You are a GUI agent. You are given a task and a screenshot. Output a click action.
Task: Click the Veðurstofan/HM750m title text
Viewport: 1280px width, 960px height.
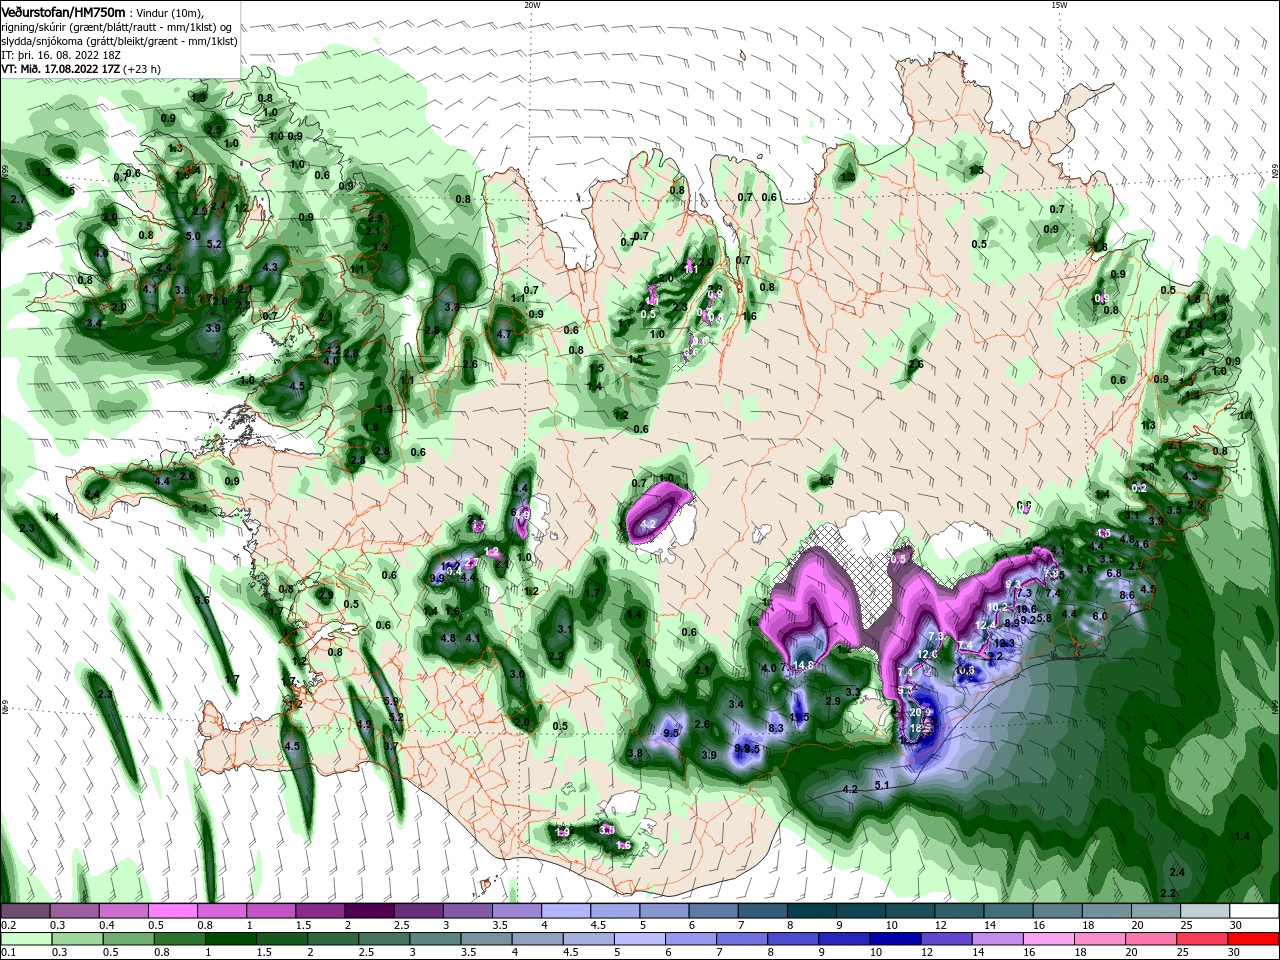[63, 11]
